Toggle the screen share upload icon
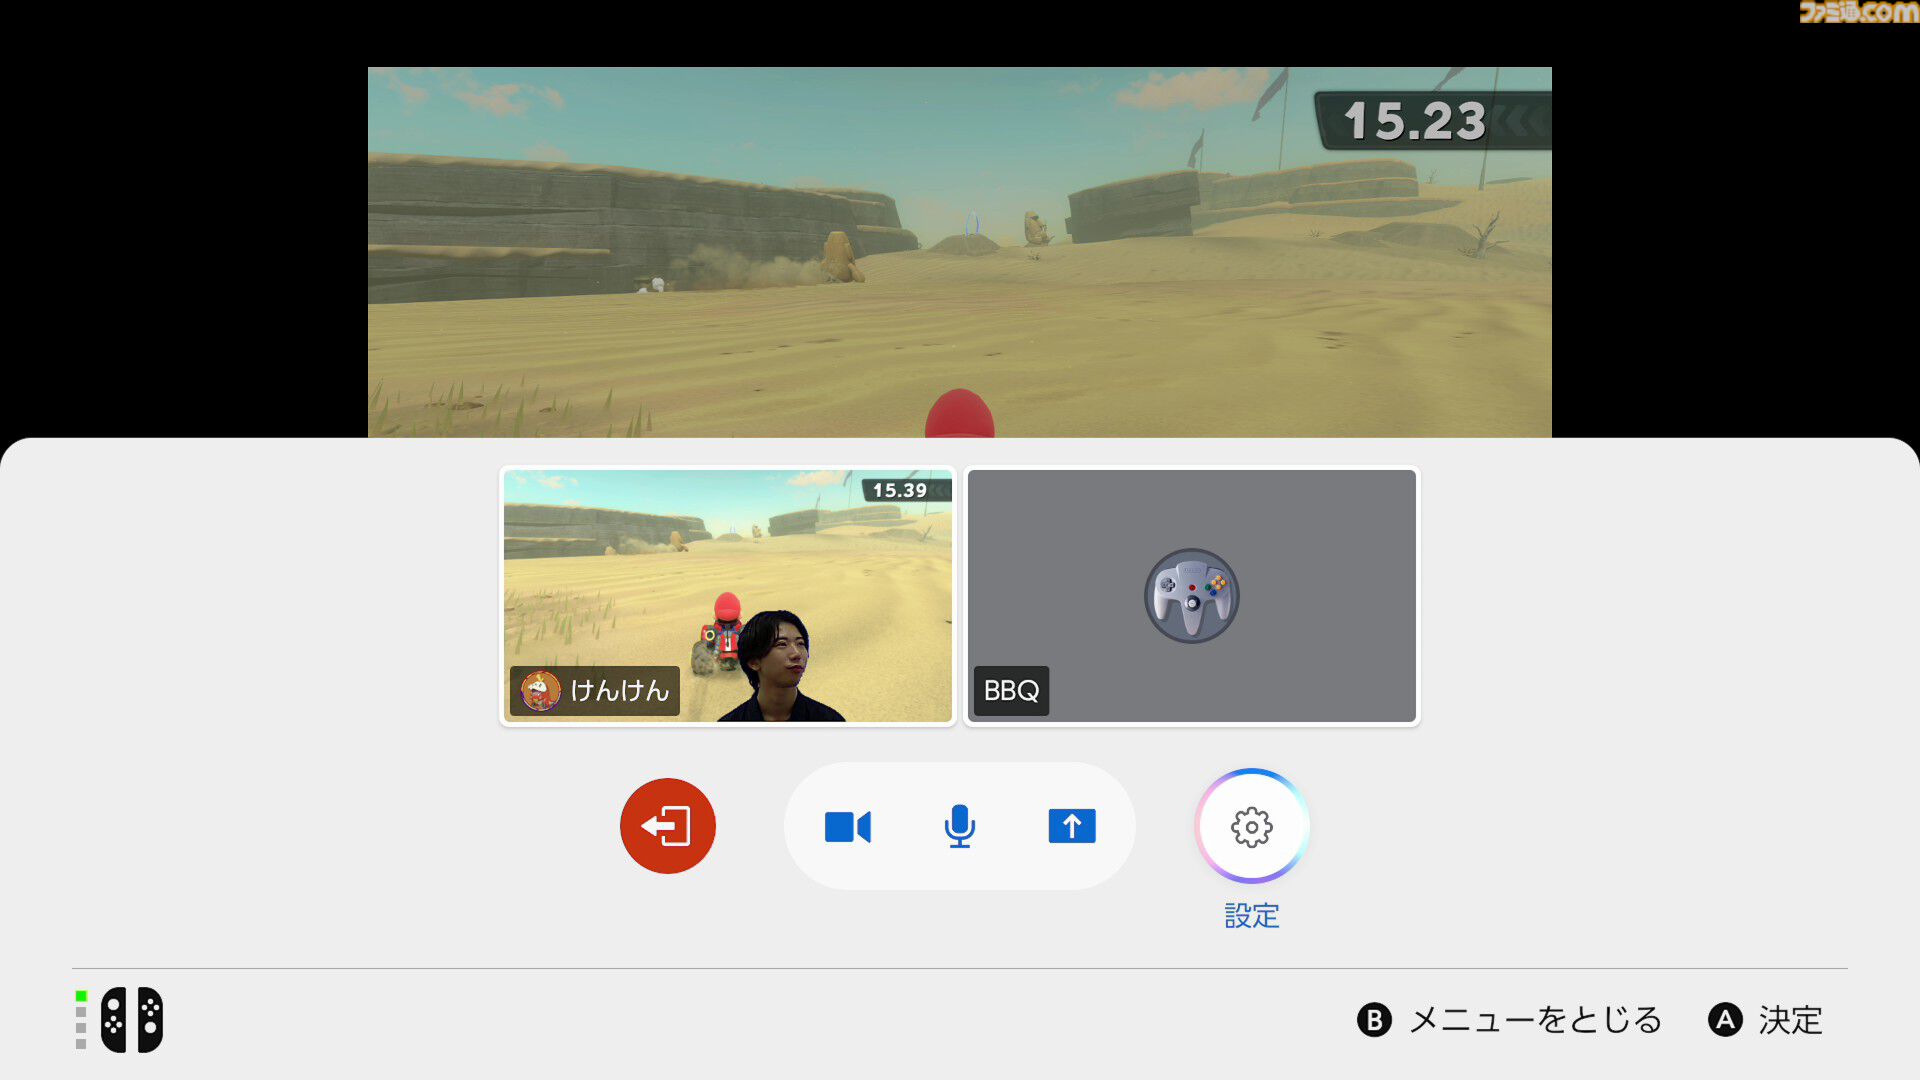 tap(1072, 826)
